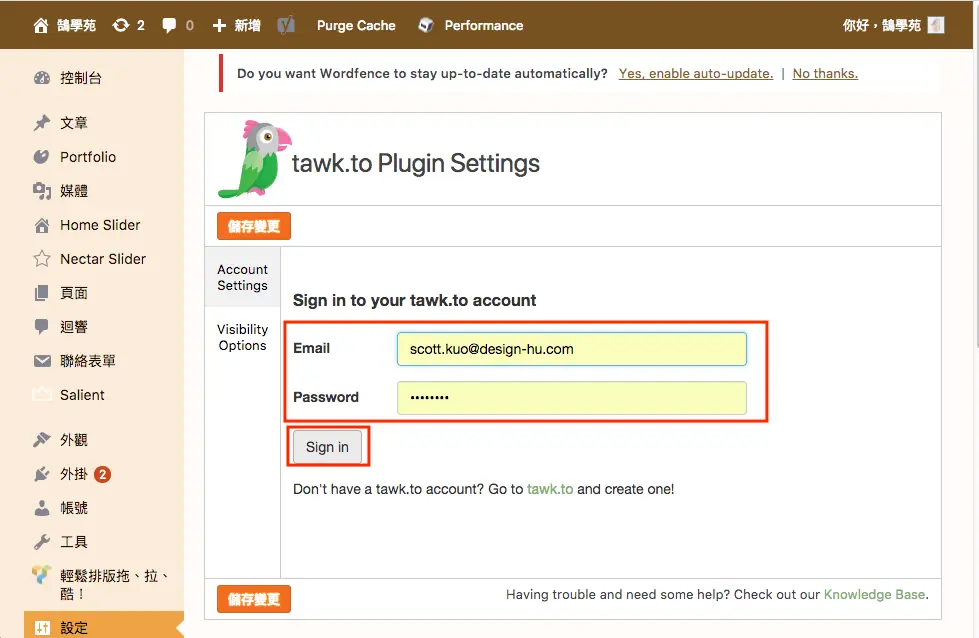Open 迴響 comments menu label
The image size is (979, 638).
(x=74, y=326)
